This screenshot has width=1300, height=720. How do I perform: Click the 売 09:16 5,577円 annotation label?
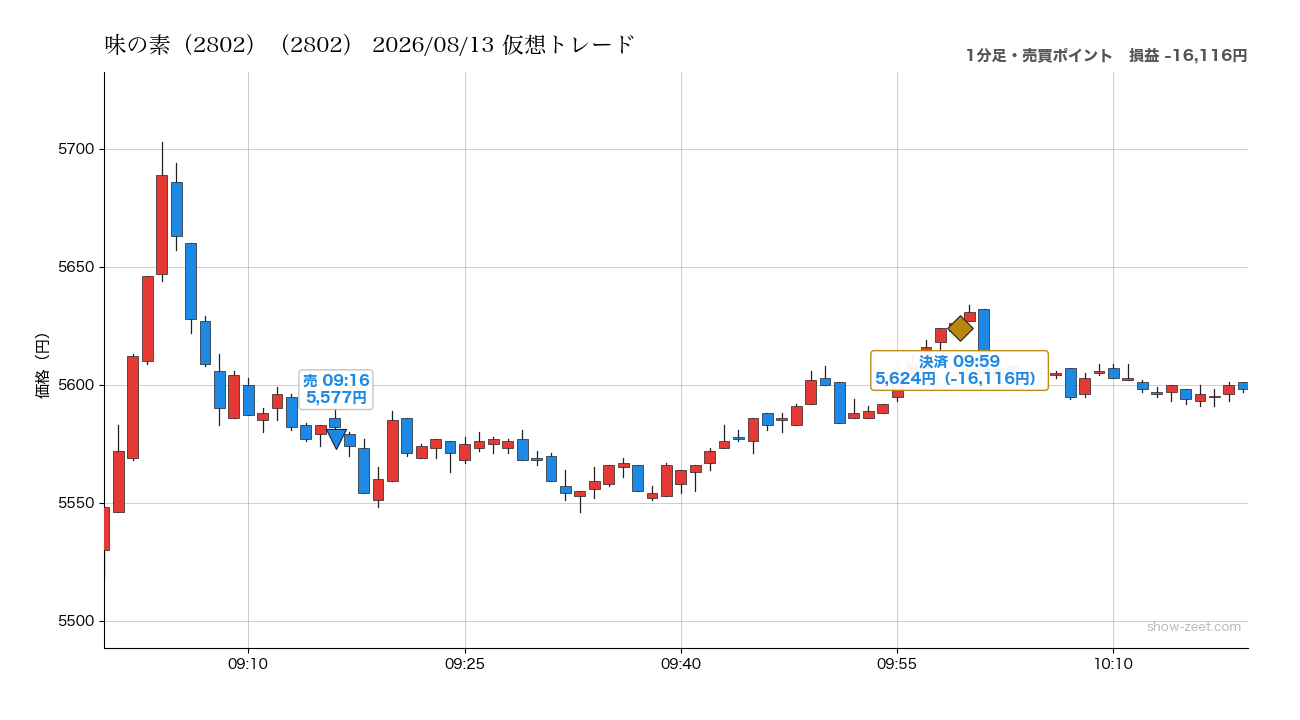click(336, 389)
